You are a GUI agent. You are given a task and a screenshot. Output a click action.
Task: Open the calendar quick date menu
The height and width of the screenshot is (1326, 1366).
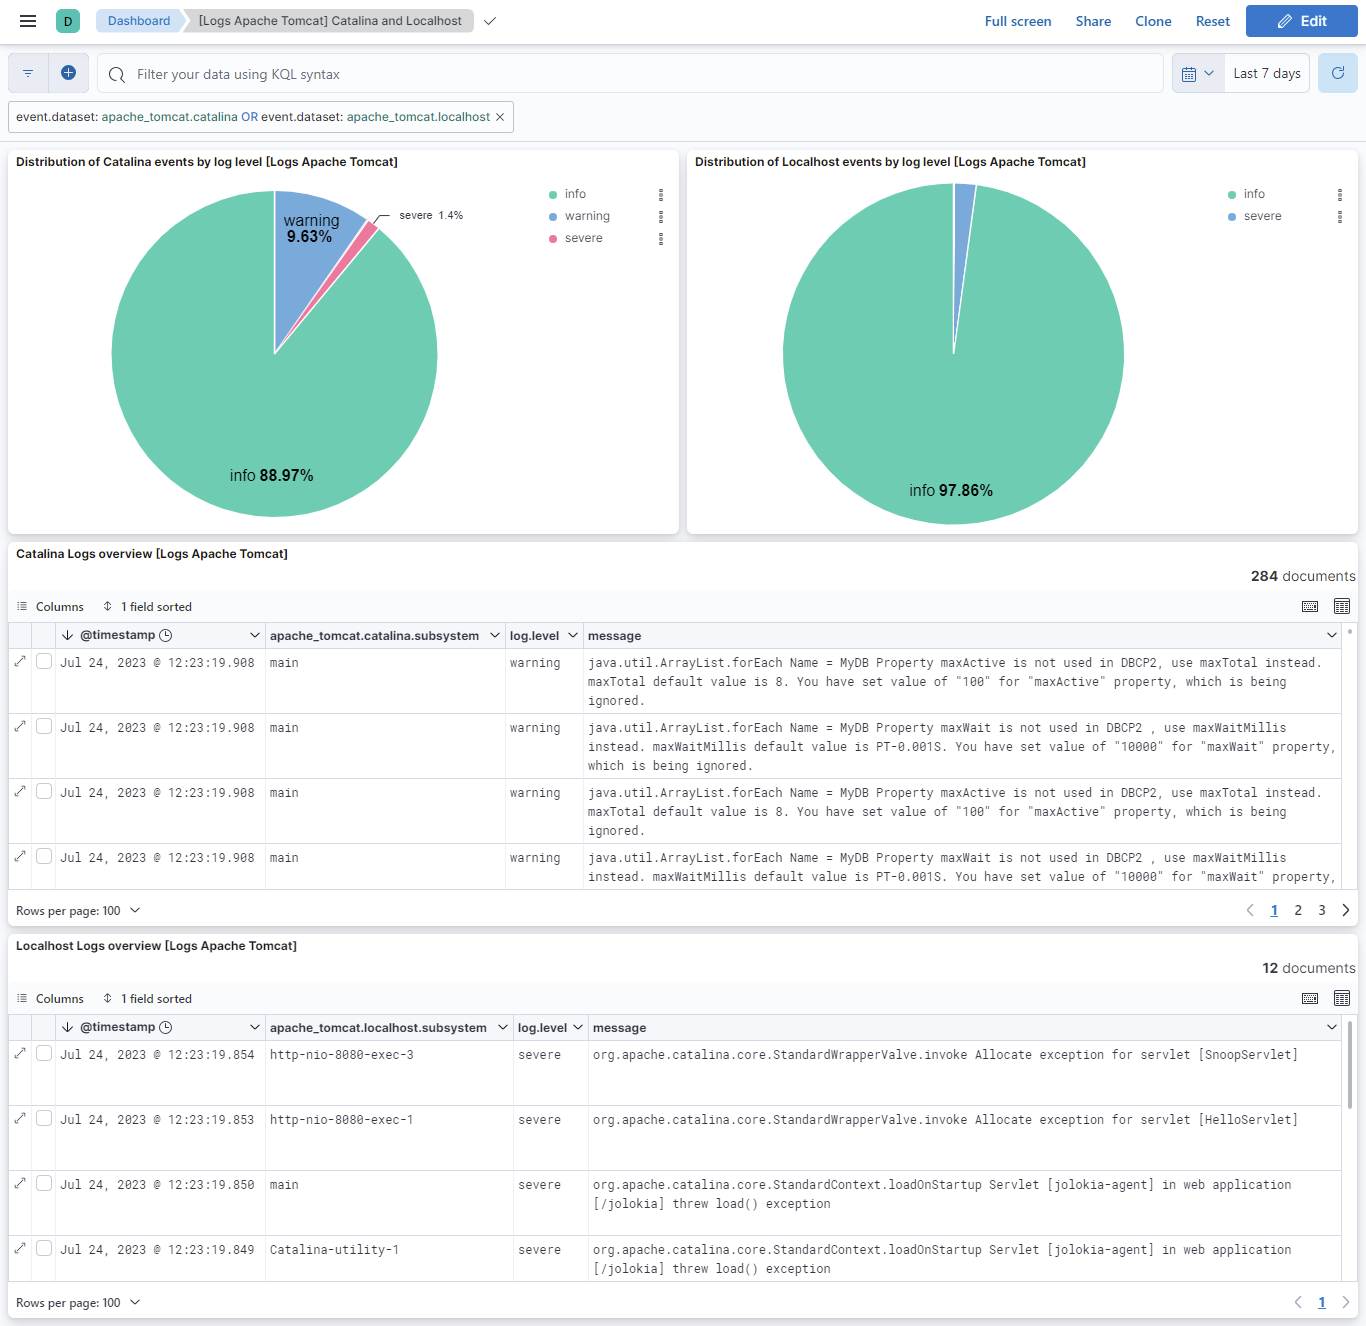[x=1197, y=73]
